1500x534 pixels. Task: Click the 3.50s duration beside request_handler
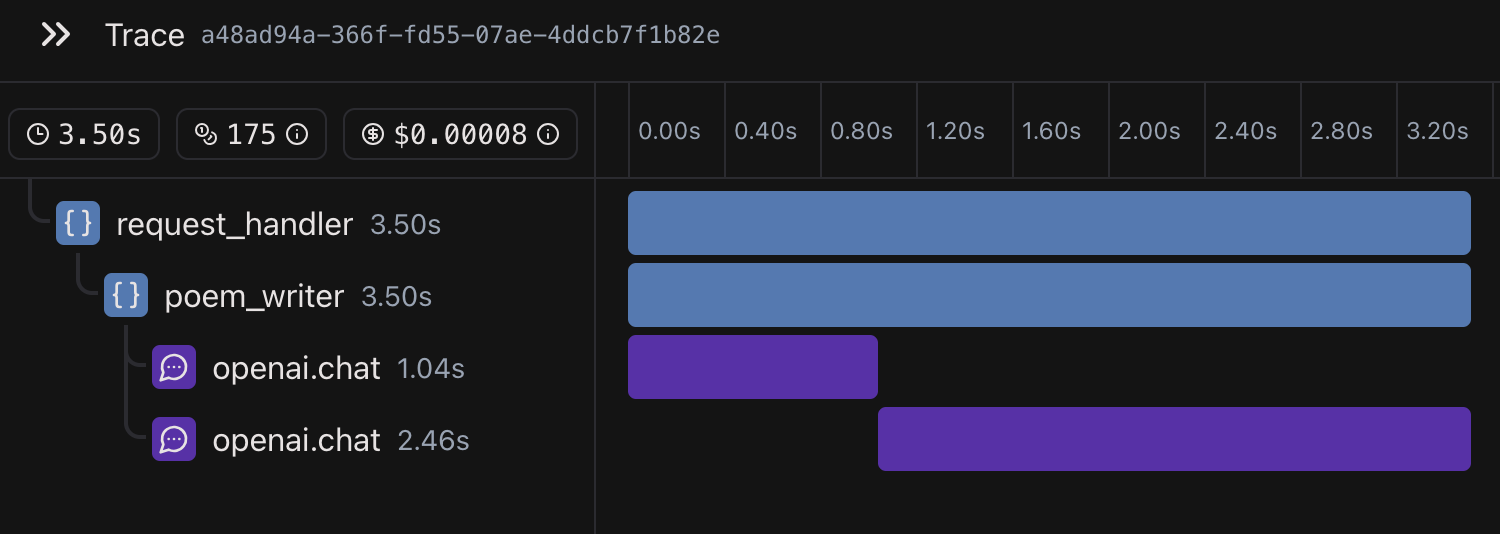[x=405, y=224]
